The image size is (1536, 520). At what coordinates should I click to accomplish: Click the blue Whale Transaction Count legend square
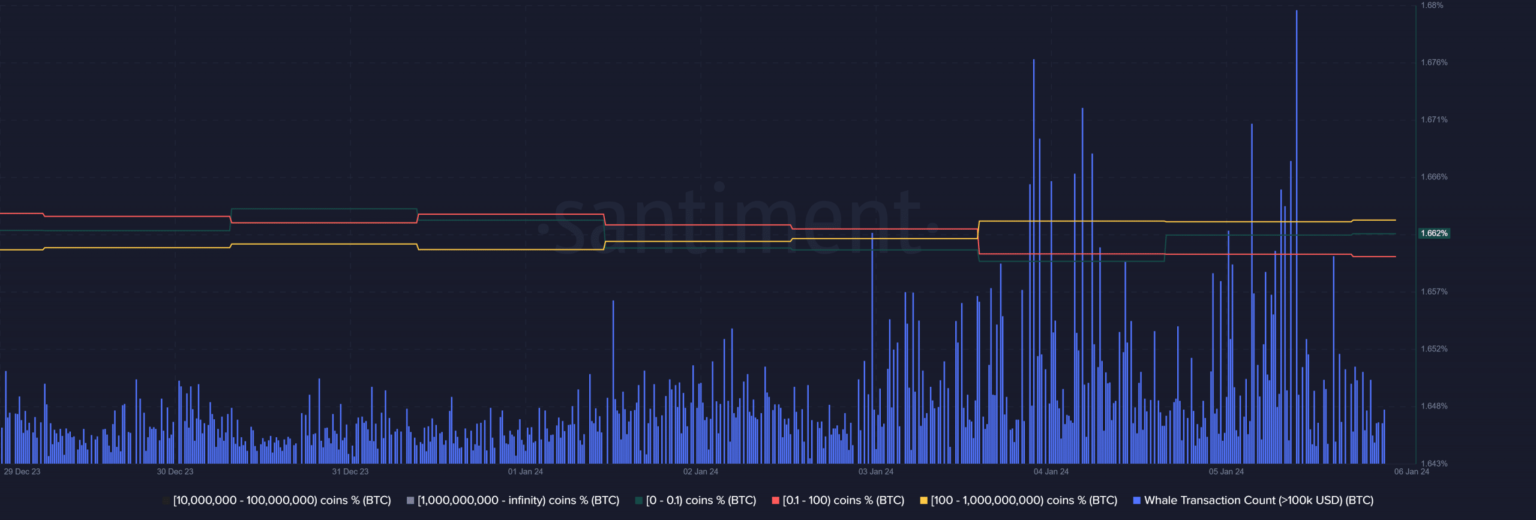pyautogui.click(x=1137, y=500)
